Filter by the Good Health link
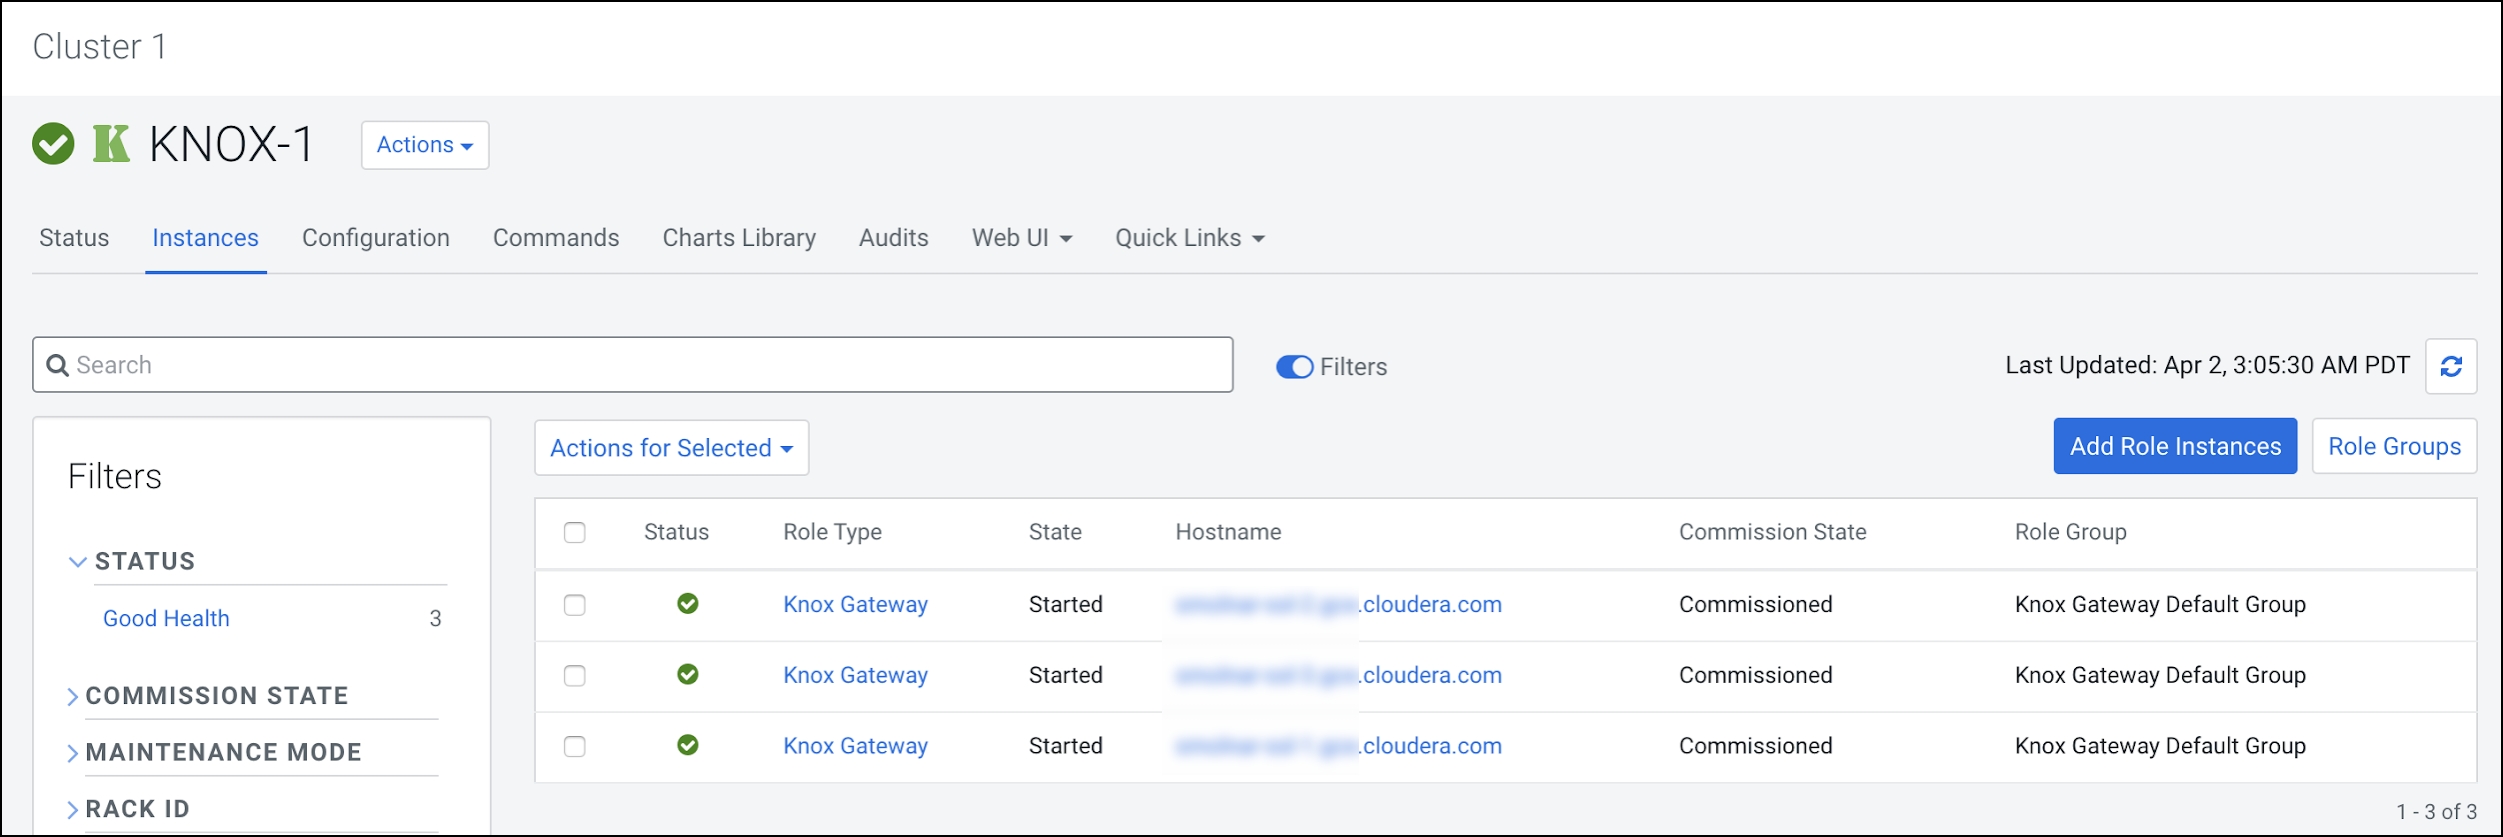 (166, 619)
